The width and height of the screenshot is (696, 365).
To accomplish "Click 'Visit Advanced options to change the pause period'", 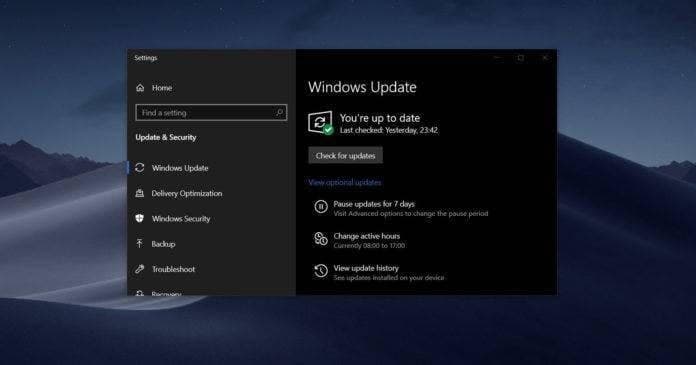I will (411, 214).
